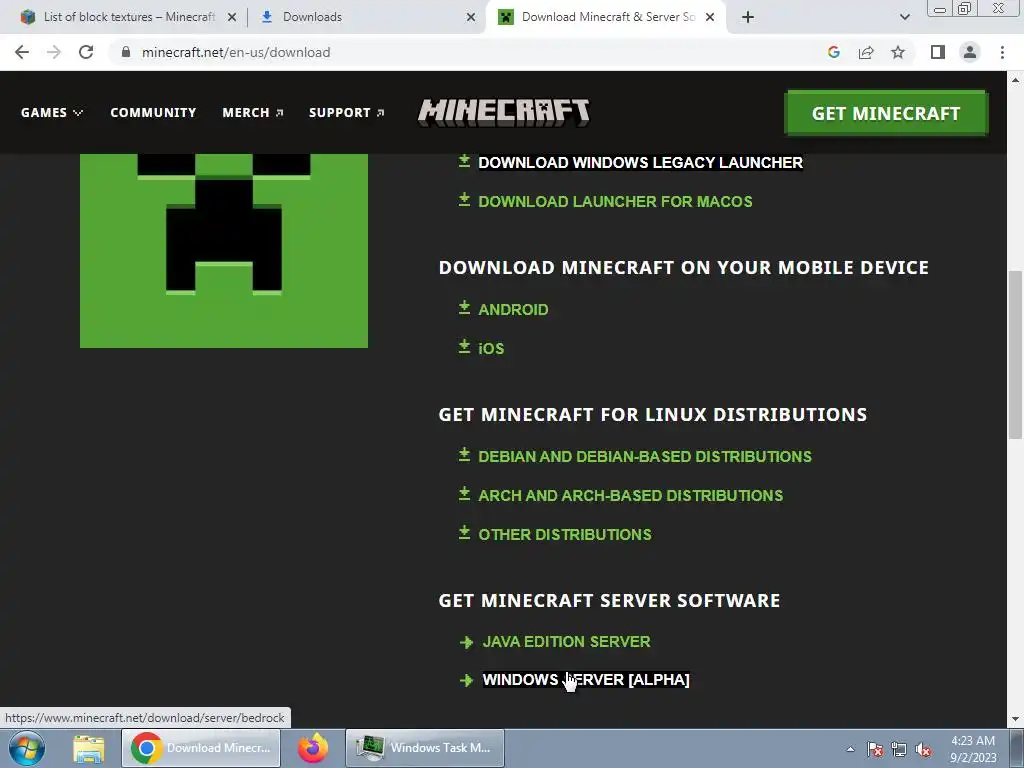Screen dimensions: 1024x768
Task: Click the taskbar clock showing 4:23 AM
Action: tap(973, 749)
